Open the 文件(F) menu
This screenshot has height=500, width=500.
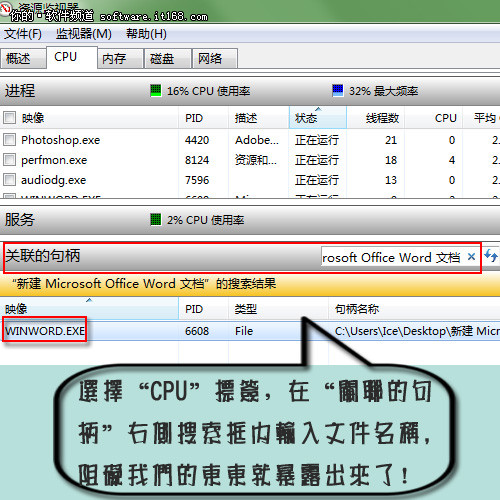23,34
